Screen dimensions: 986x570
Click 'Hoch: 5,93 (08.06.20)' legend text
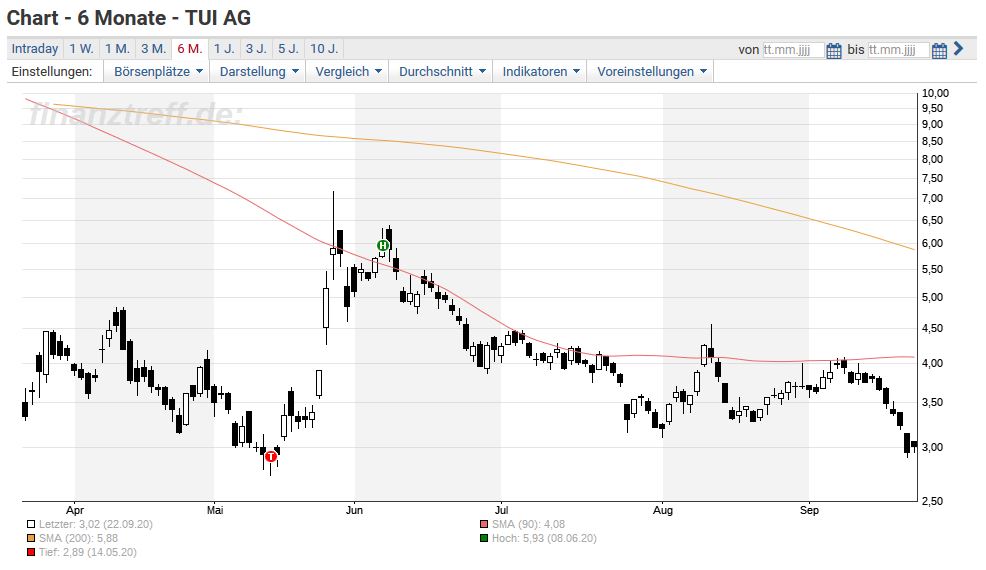coord(544,538)
